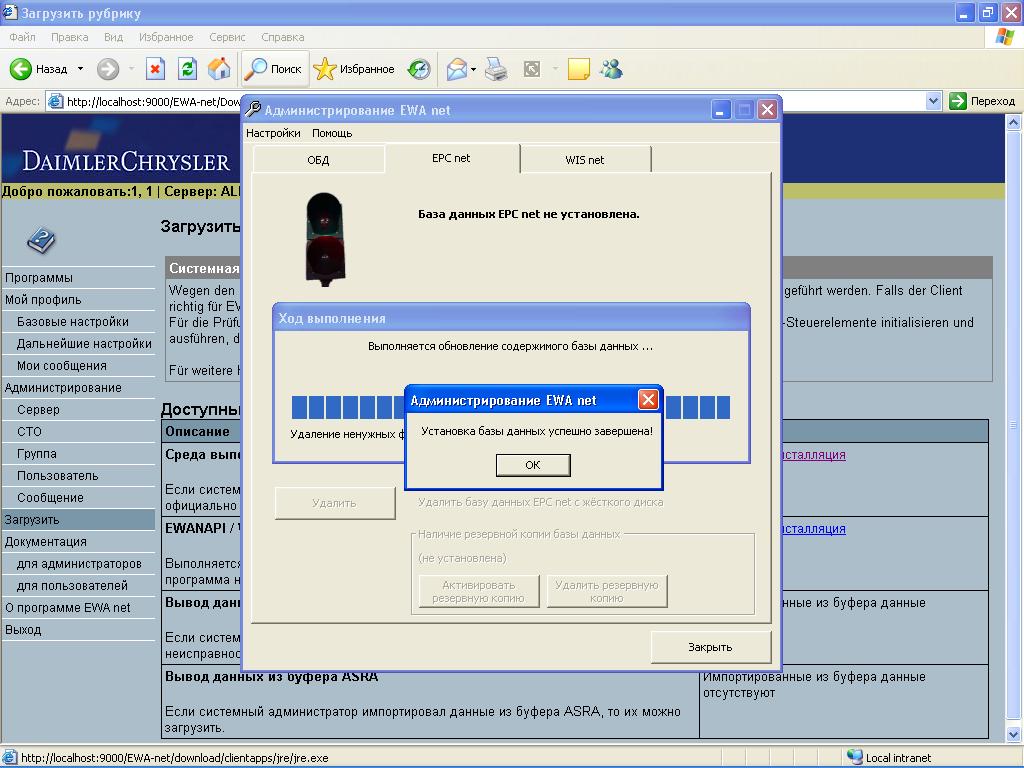Open Search (Поиск) in browser toolbar
The width and height of the screenshot is (1024, 768).
pyautogui.click(x=274, y=69)
